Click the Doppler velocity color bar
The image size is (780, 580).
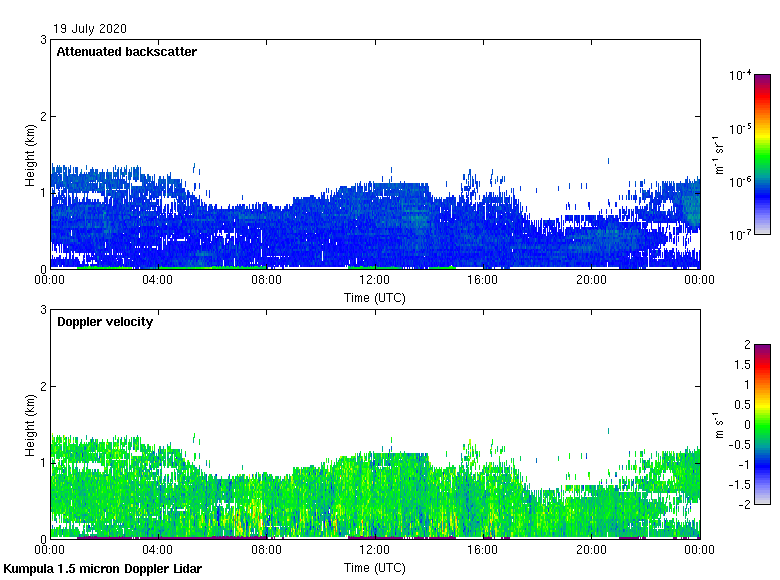point(762,424)
